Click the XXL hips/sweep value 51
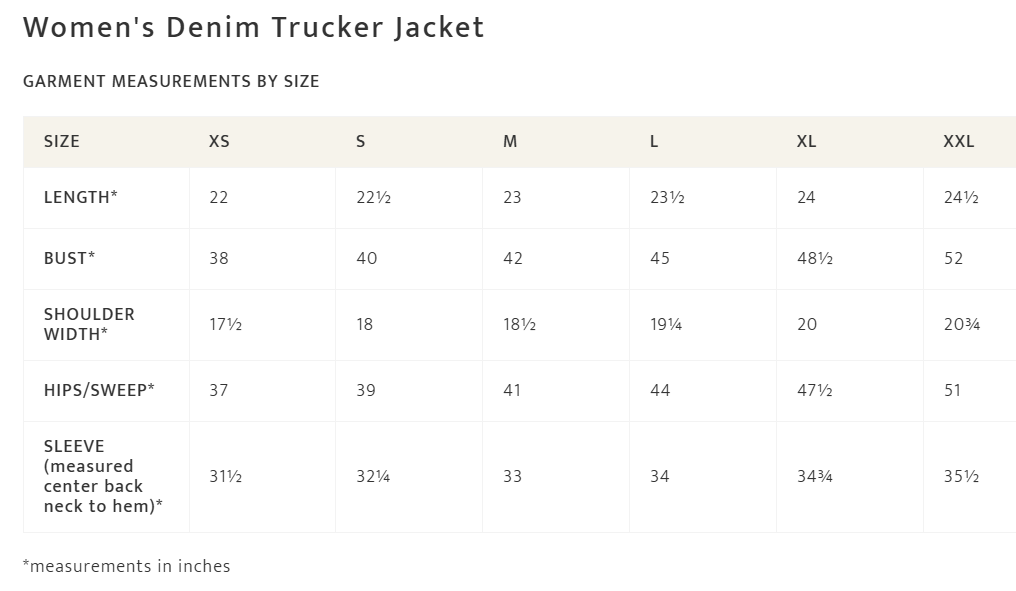Screen dimensions: 1016x591 click(952, 390)
